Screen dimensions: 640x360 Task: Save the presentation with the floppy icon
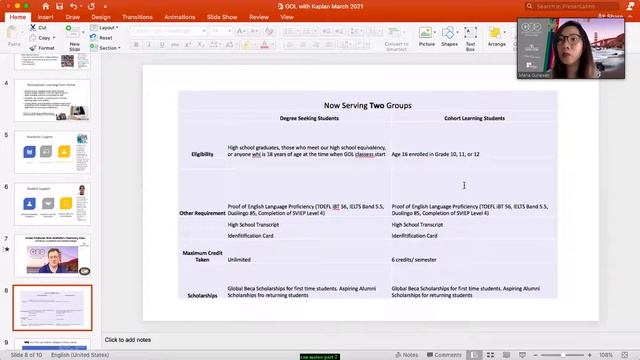pyautogui.click(x=60, y=6)
